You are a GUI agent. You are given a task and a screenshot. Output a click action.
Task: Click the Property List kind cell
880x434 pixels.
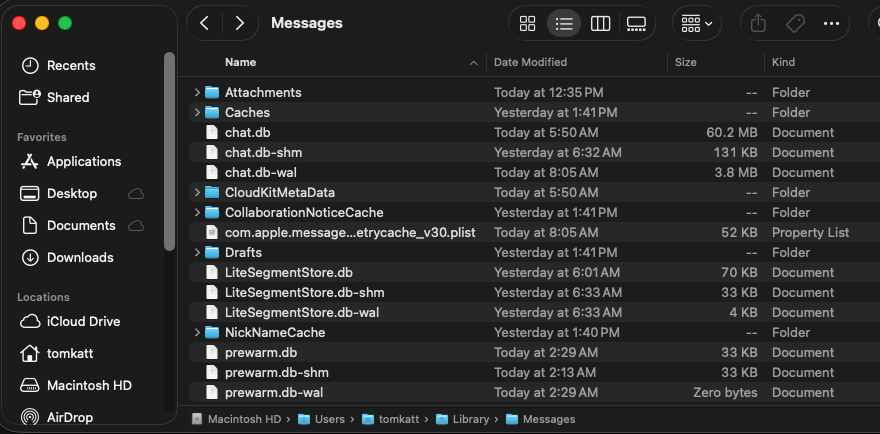pos(810,232)
